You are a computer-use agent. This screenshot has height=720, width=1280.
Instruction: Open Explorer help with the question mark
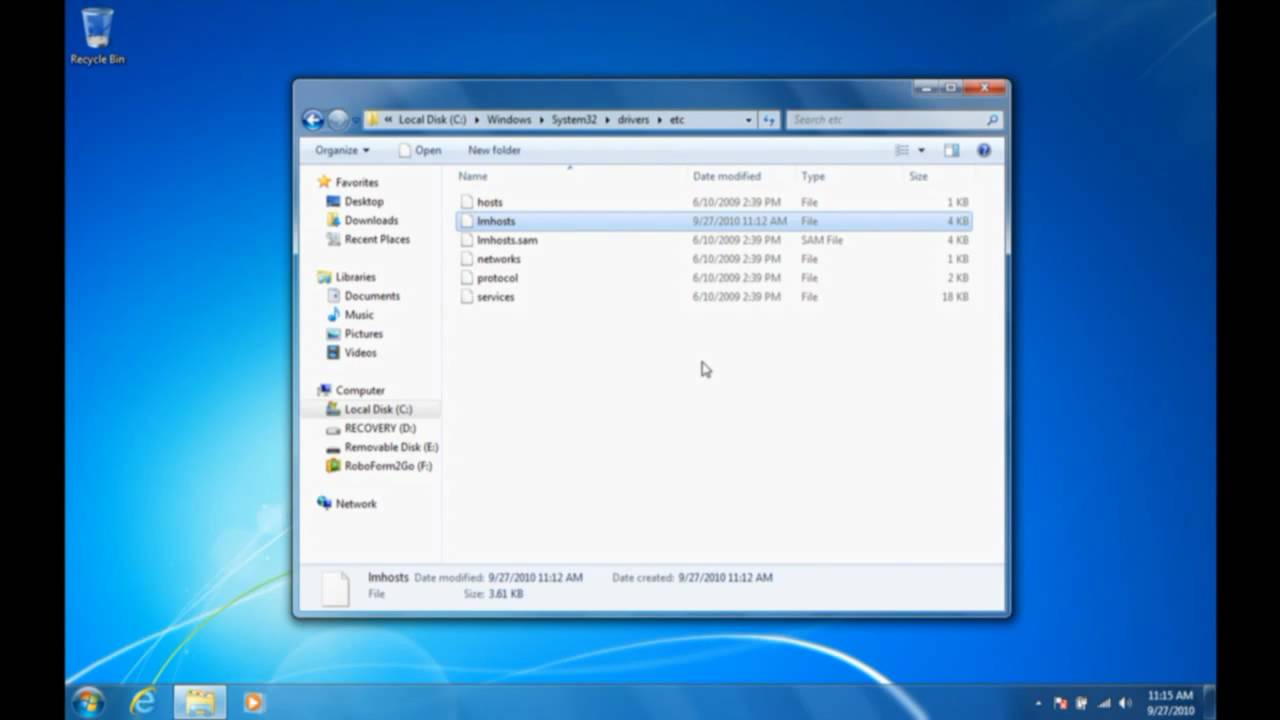pos(984,150)
